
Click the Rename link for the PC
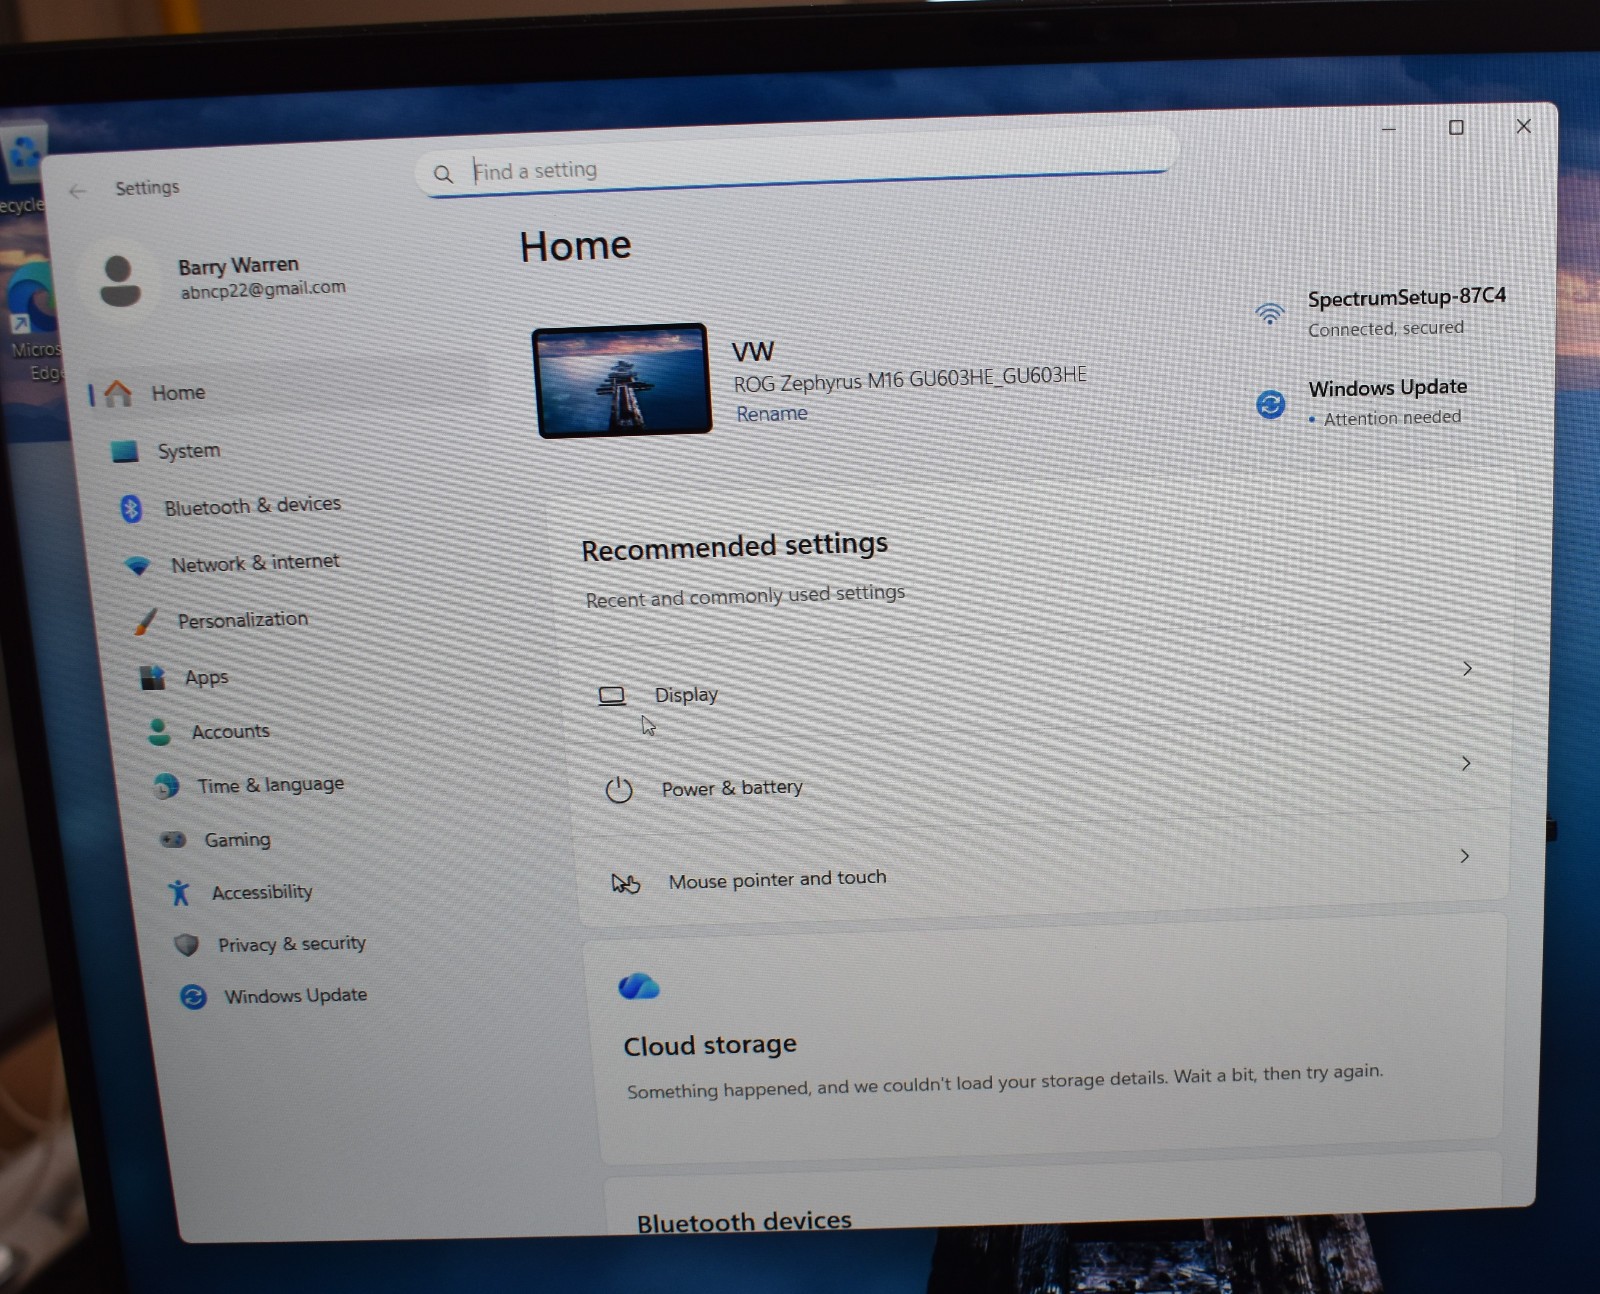point(772,414)
